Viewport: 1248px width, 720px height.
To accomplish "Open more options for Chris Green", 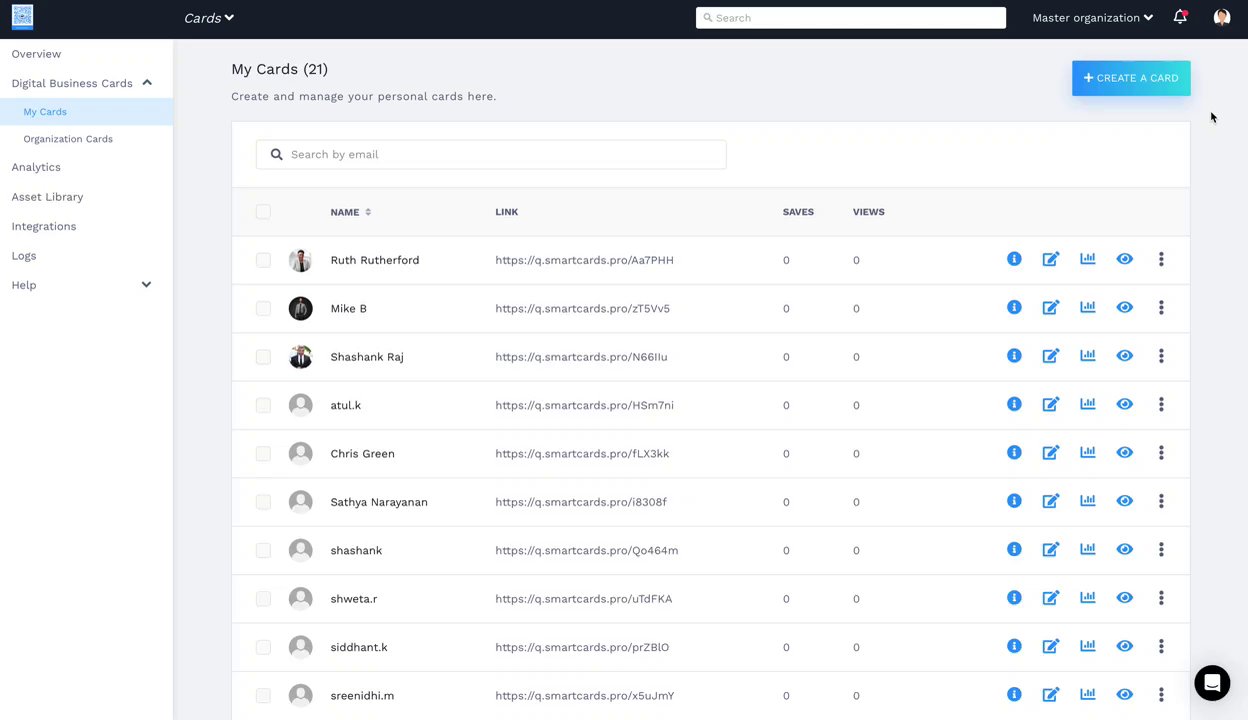I will (x=1161, y=453).
